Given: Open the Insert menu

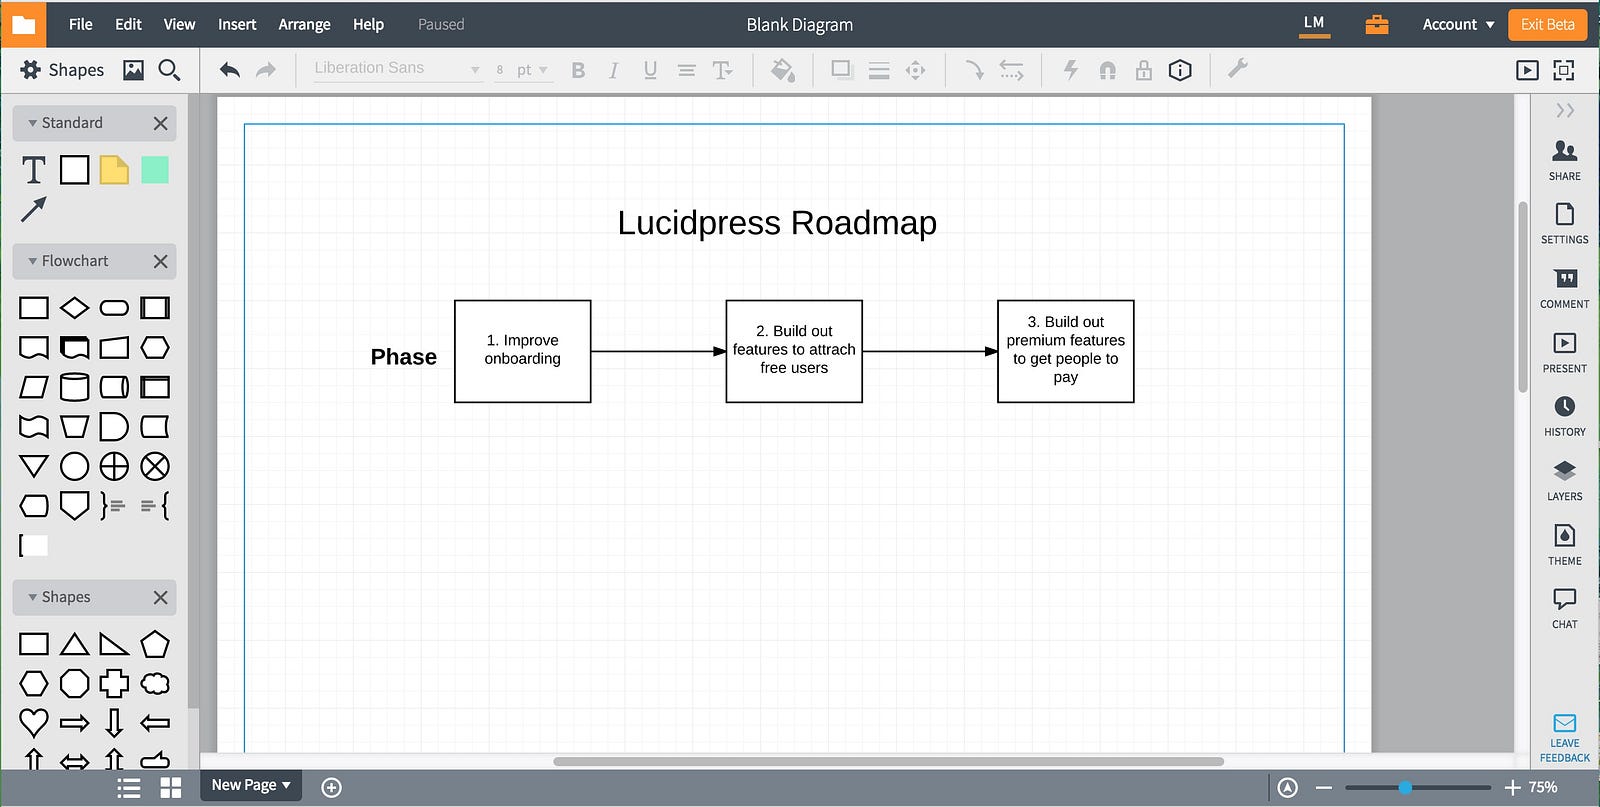Looking at the screenshot, I should pos(237,24).
